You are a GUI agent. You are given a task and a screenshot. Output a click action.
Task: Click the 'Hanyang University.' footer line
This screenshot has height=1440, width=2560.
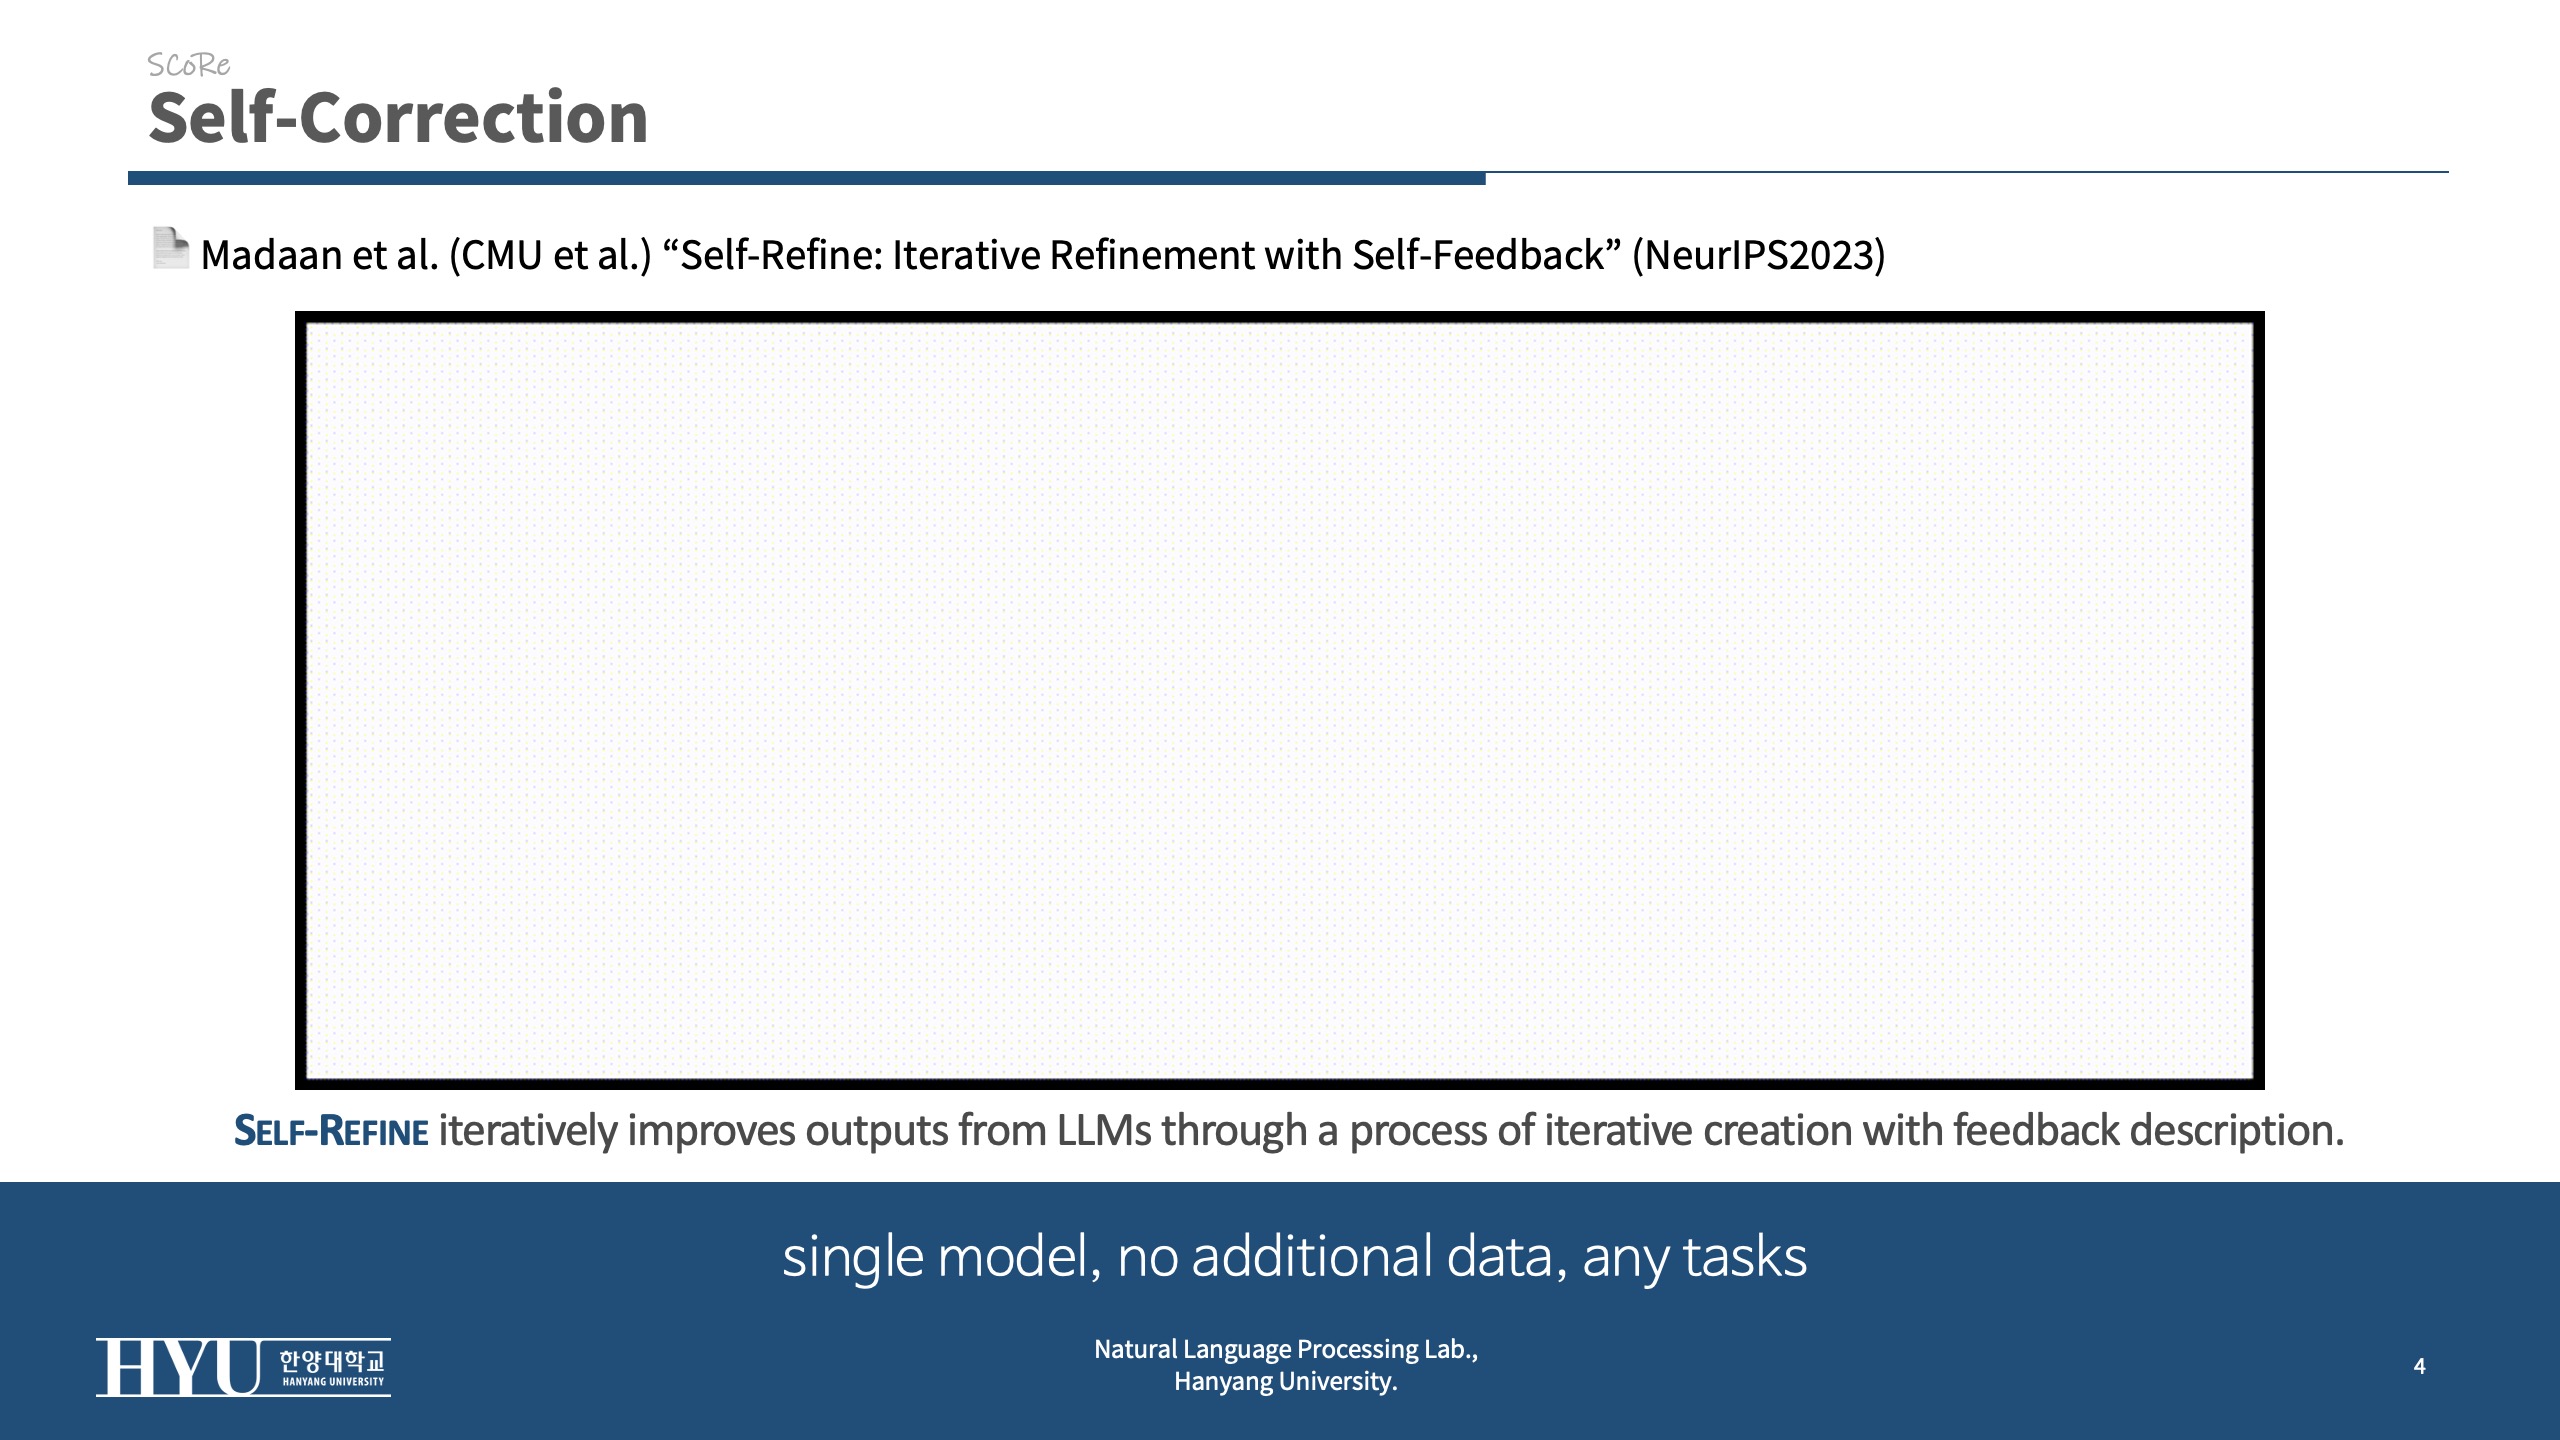pyautogui.click(x=1285, y=1381)
